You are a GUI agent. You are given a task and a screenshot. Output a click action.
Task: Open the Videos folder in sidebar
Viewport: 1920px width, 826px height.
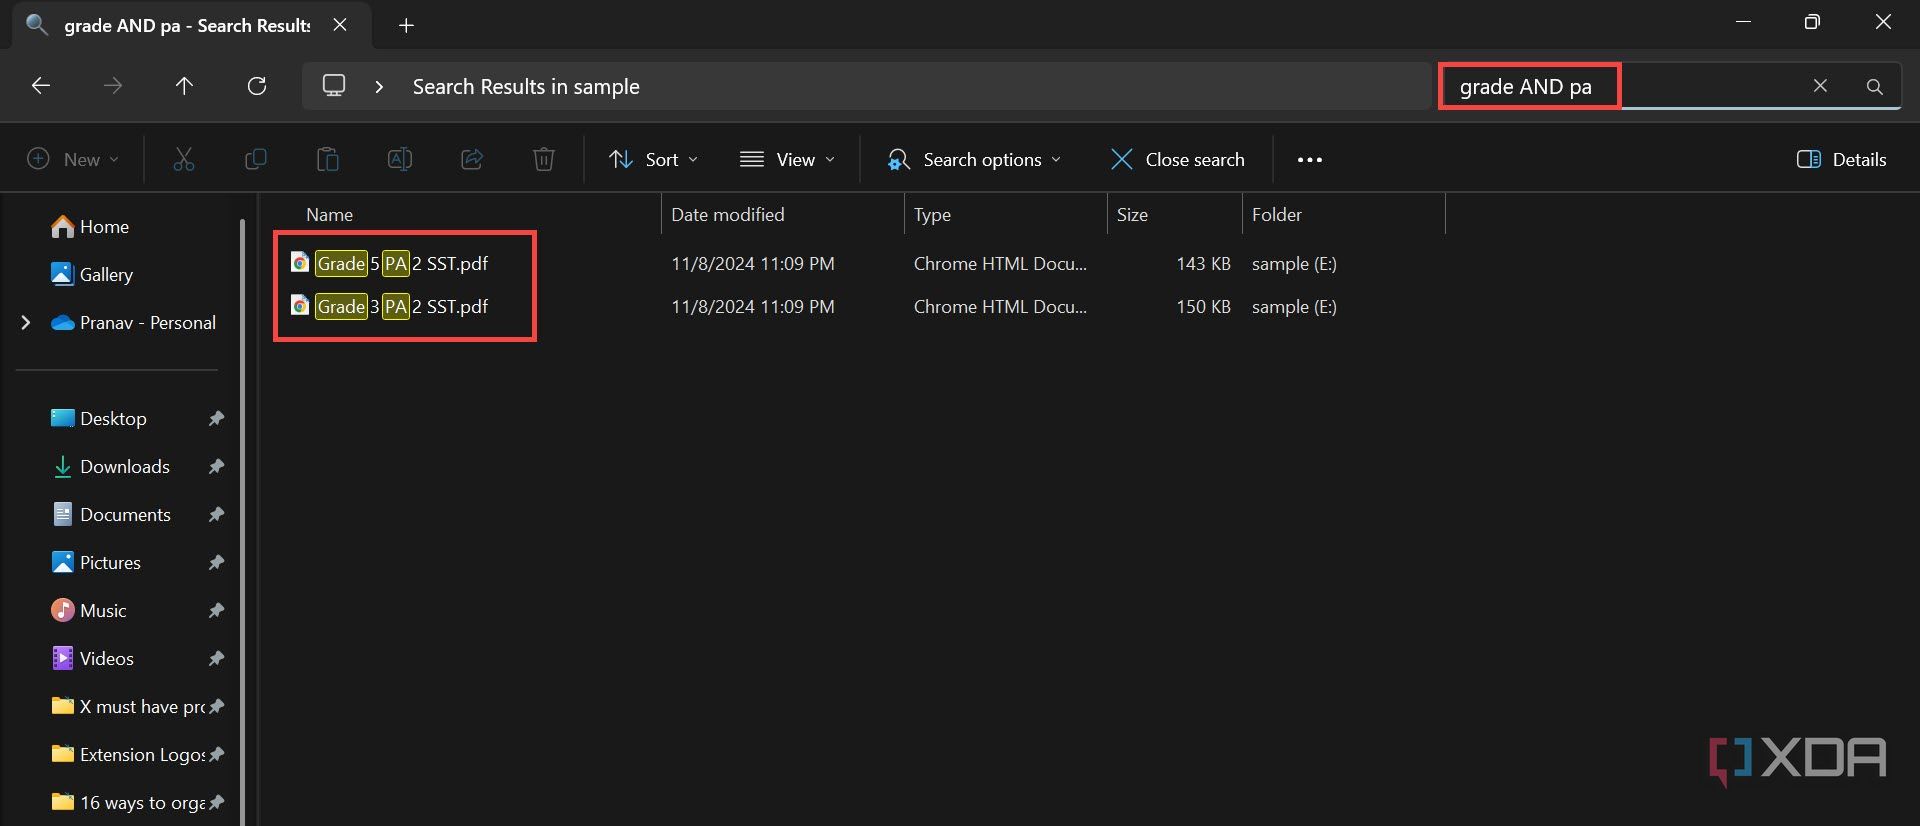click(x=92, y=658)
